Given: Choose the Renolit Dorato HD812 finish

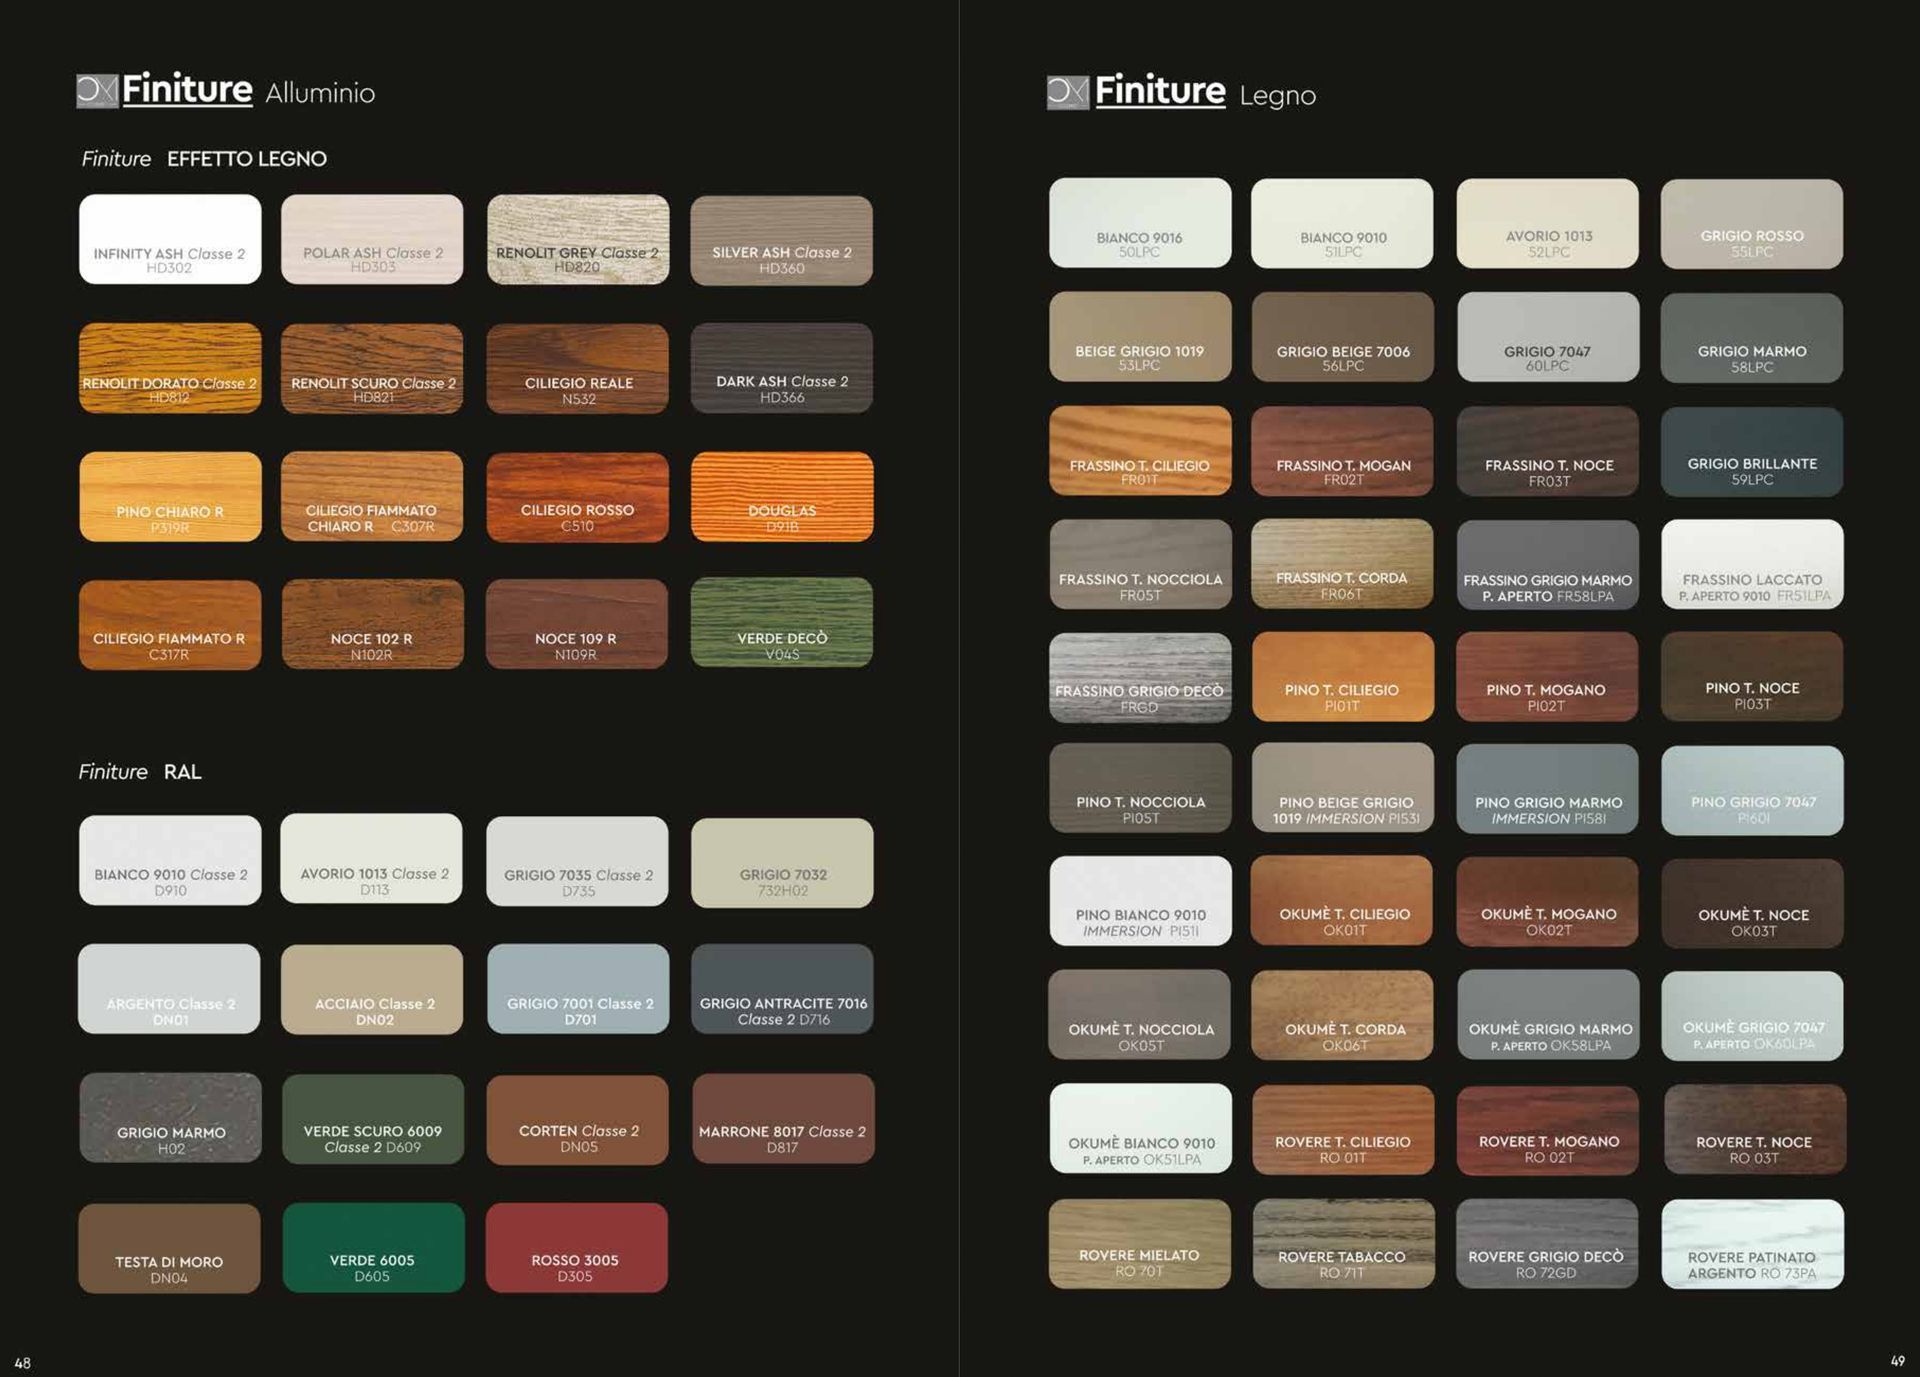Looking at the screenshot, I should coord(170,368).
